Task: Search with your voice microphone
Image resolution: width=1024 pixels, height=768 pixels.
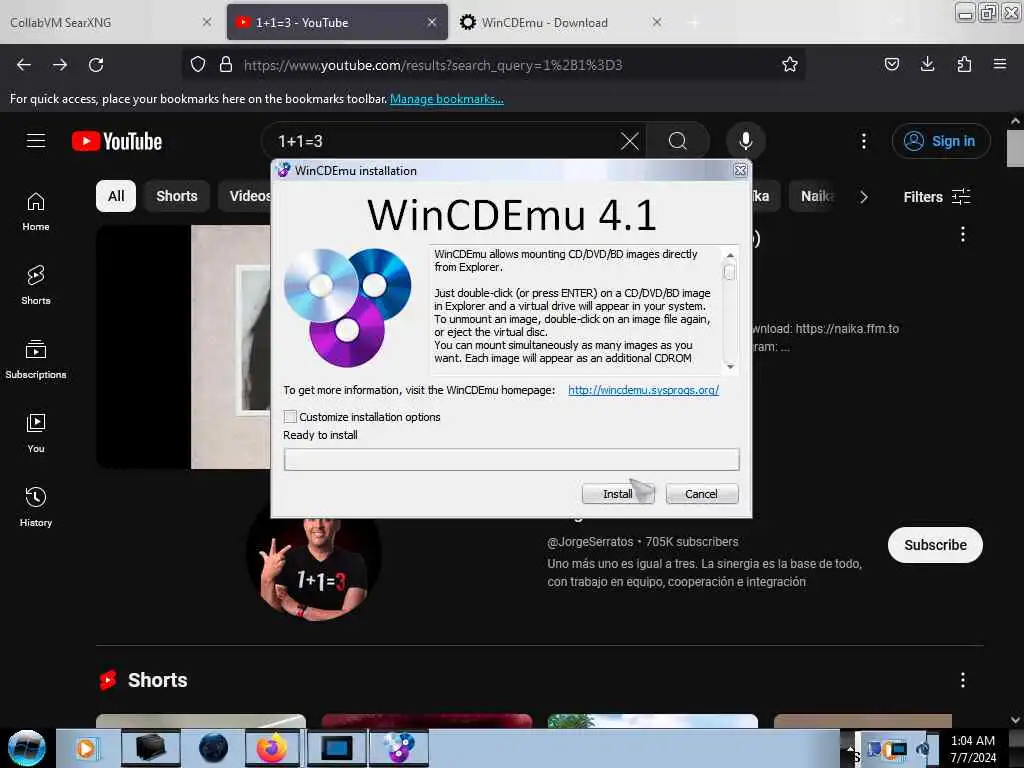Action: [746, 141]
